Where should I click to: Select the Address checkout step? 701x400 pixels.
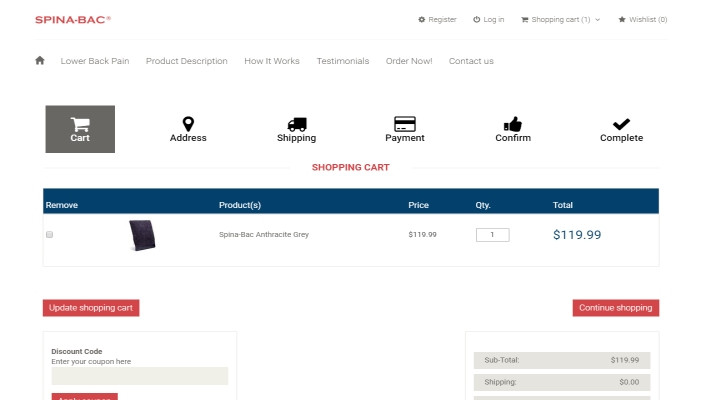click(188, 129)
